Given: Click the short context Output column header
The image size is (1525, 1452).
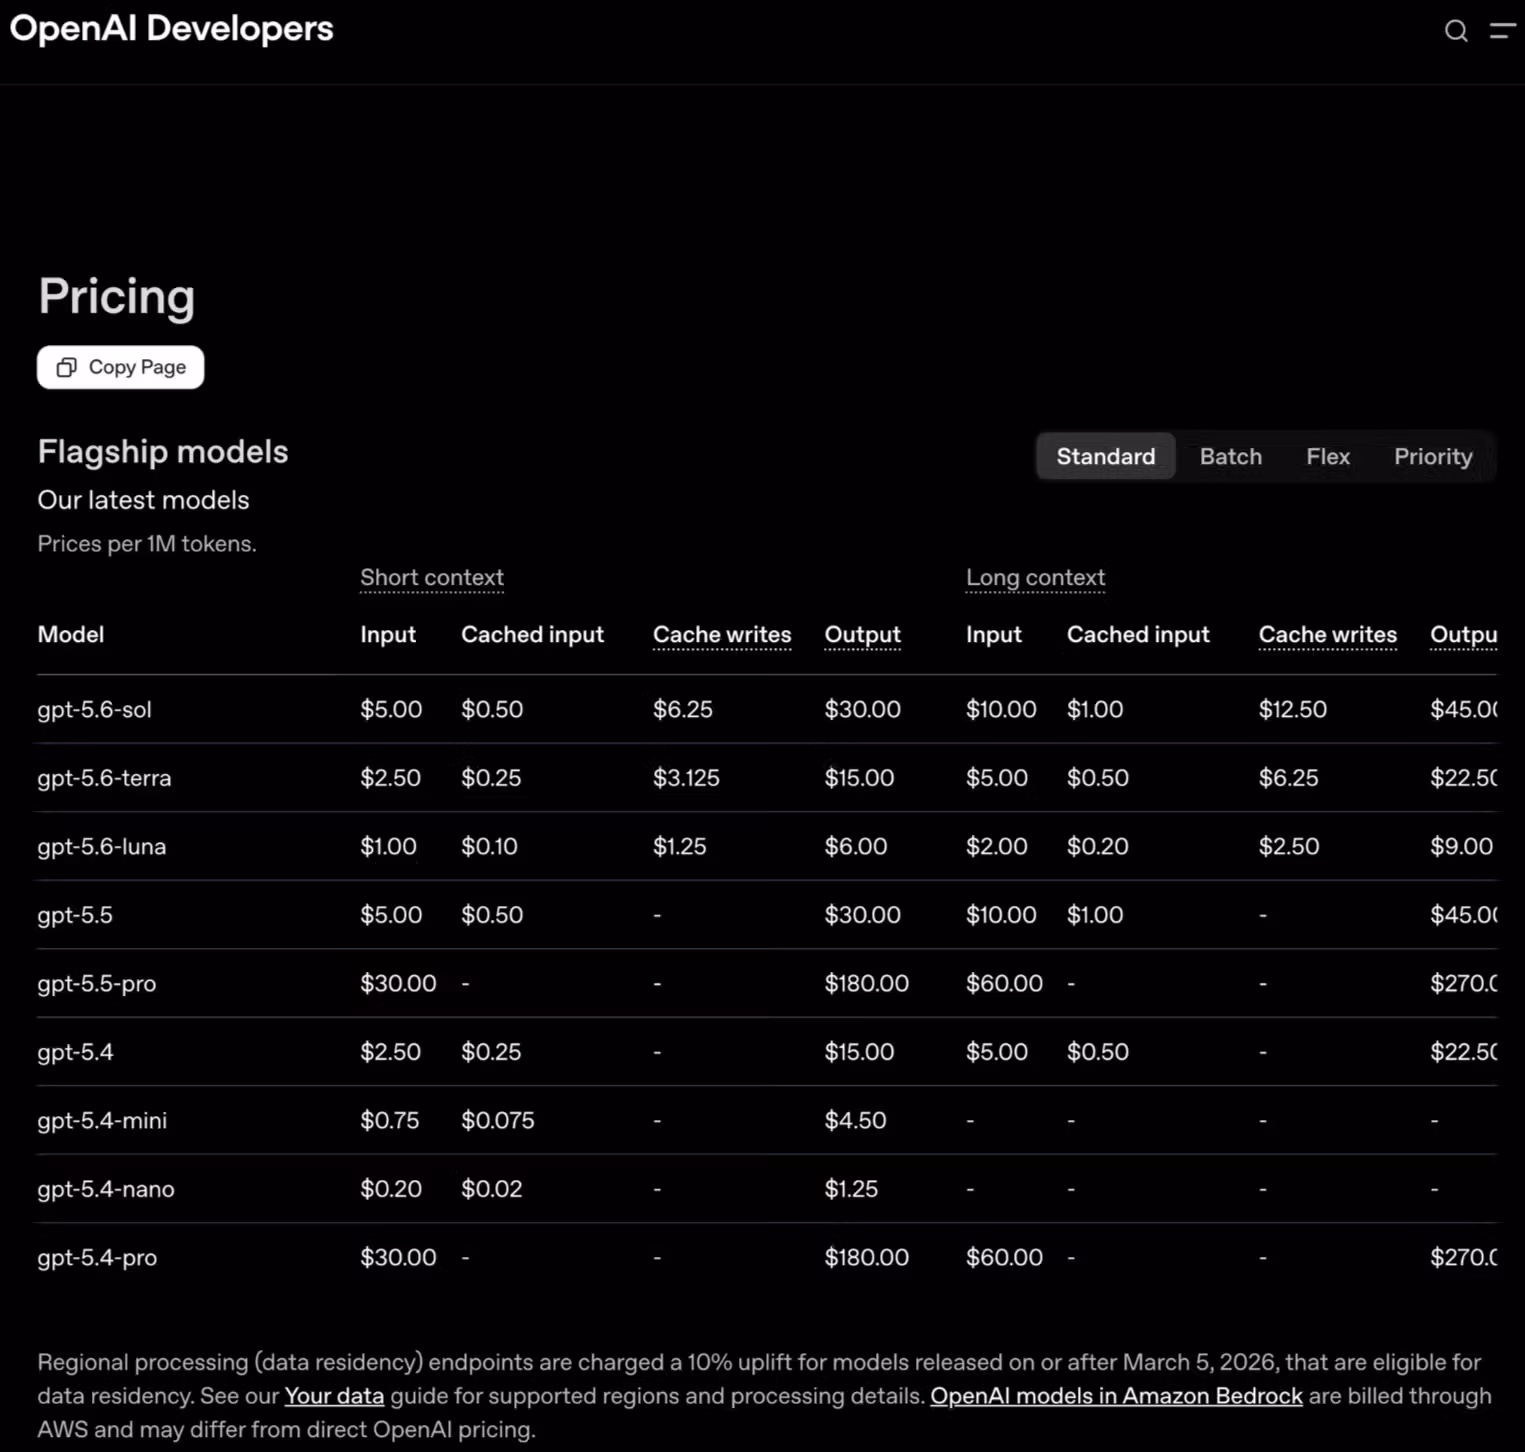Looking at the screenshot, I should pyautogui.click(x=862, y=634).
